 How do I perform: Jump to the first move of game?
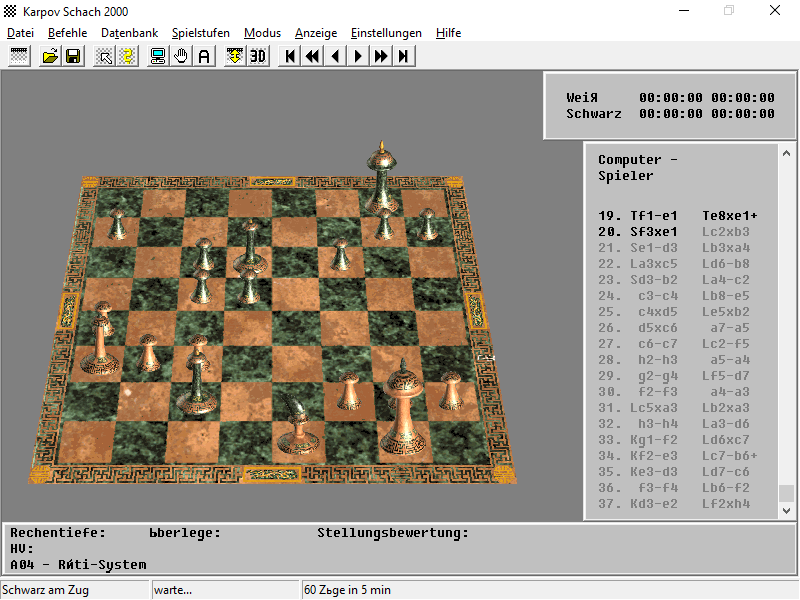tap(290, 56)
